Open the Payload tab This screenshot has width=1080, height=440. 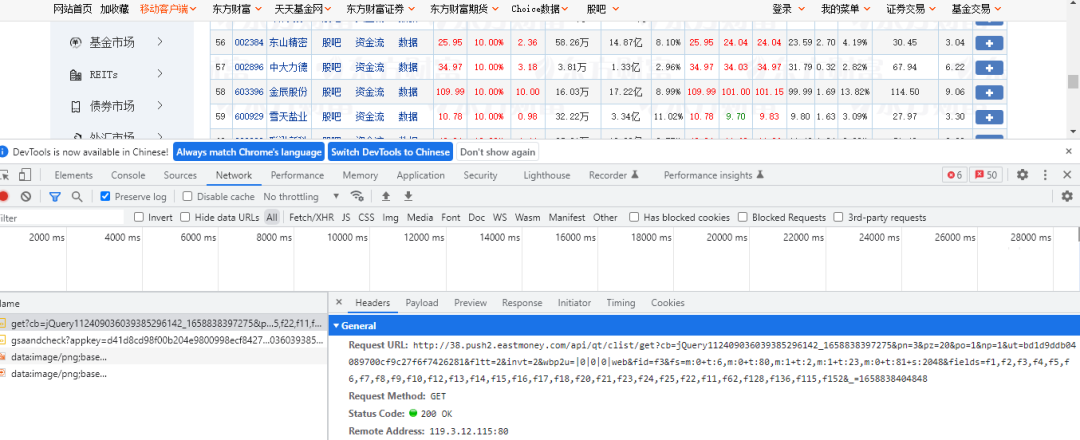[x=422, y=302]
